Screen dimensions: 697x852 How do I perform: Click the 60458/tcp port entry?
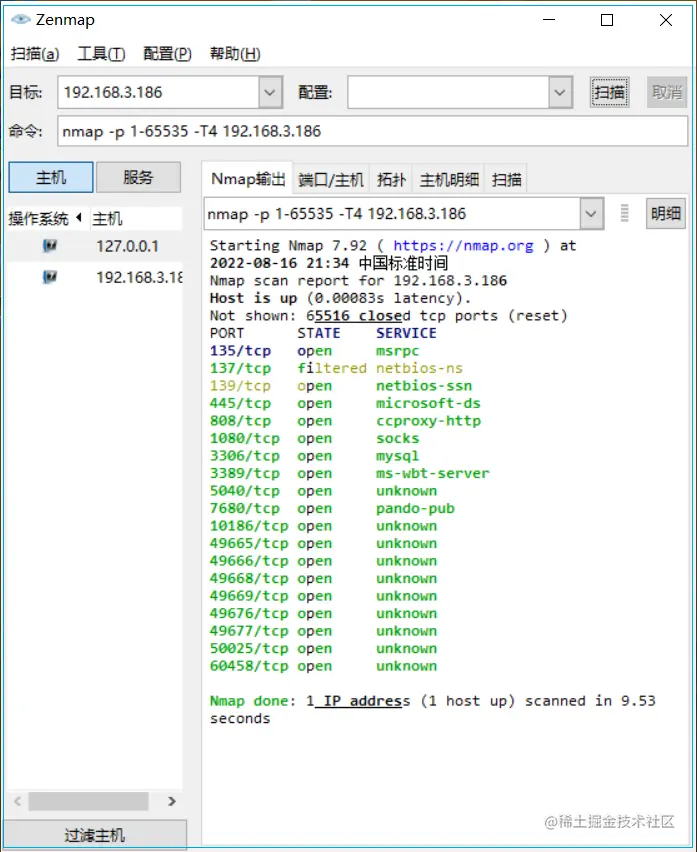coord(249,666)
